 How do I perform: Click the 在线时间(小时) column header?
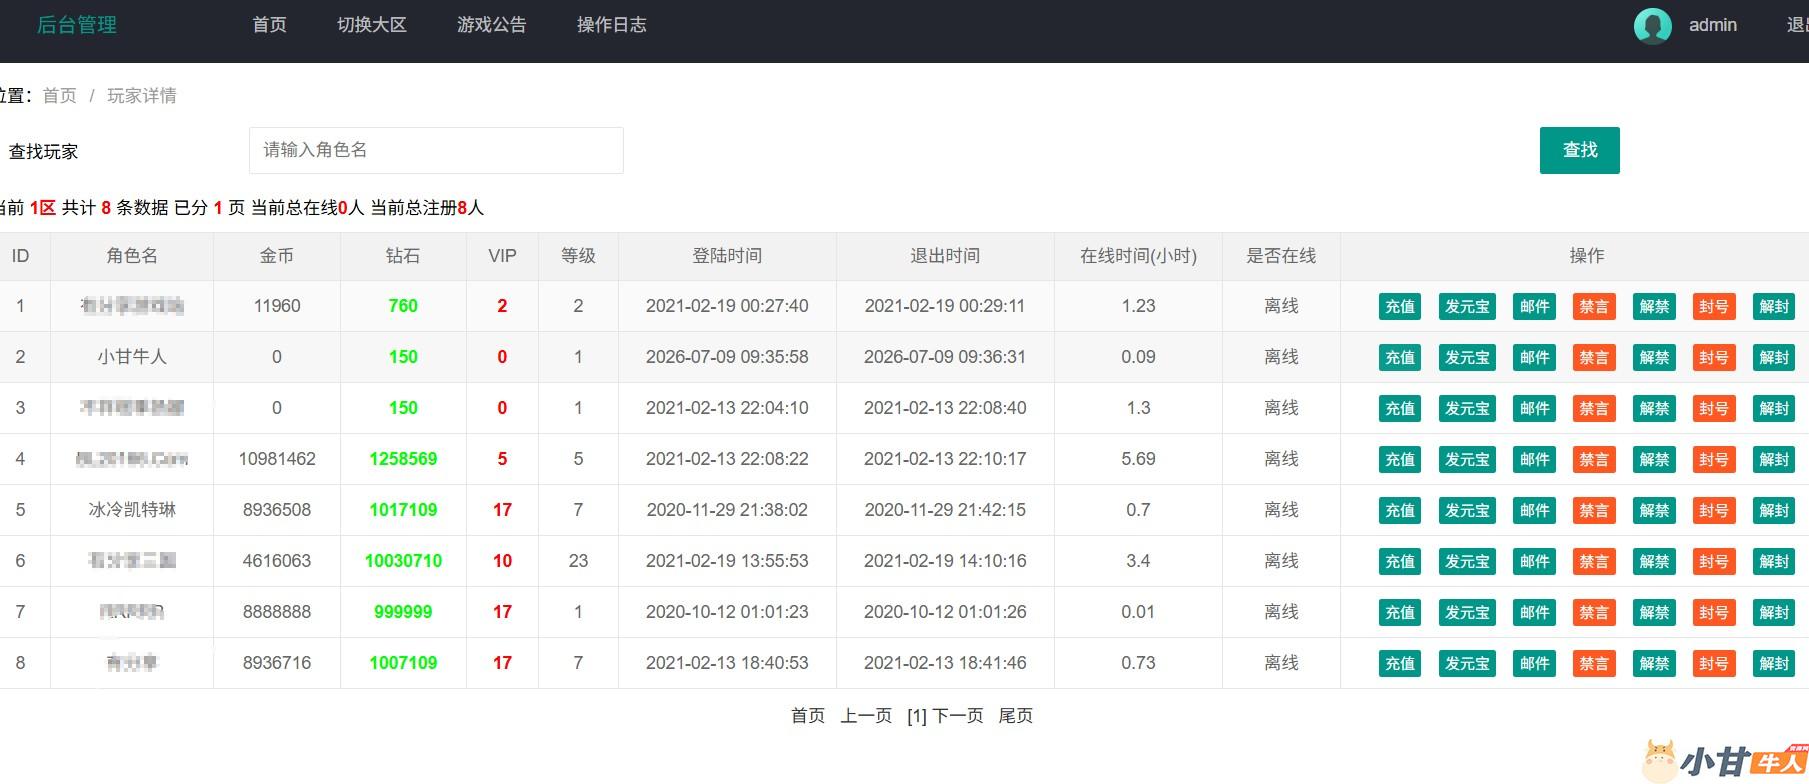(1138, 256)
